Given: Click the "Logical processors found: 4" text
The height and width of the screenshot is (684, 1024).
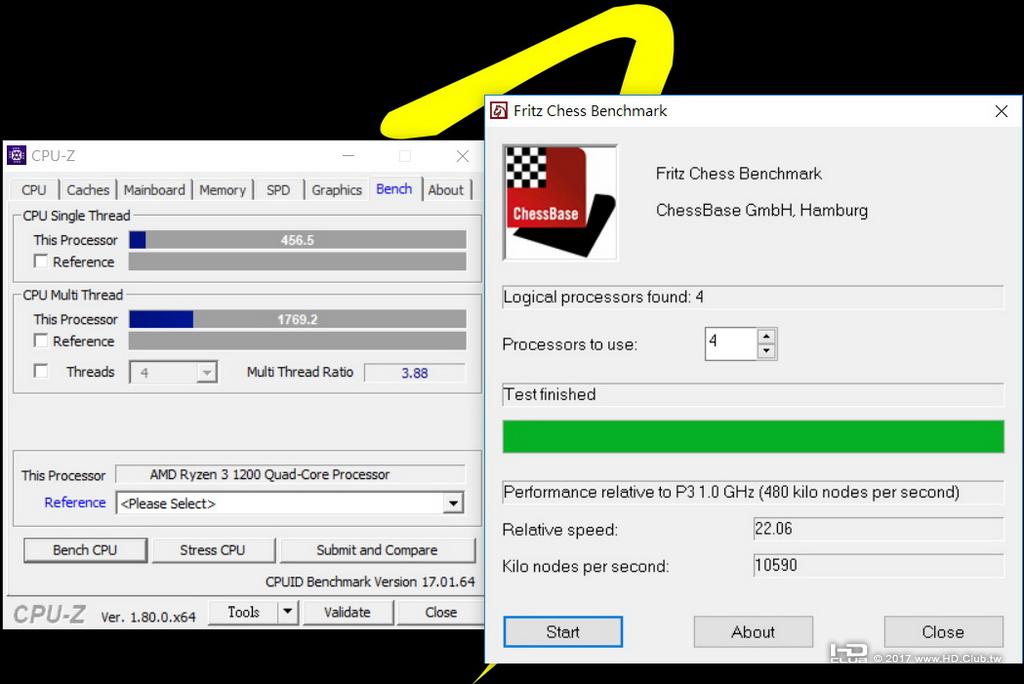Looking at the screenshot, I should pos(603,297).
